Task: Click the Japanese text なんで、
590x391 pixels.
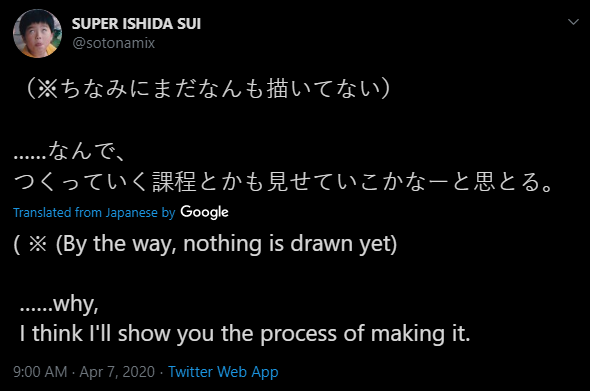Action: point(86,151)
